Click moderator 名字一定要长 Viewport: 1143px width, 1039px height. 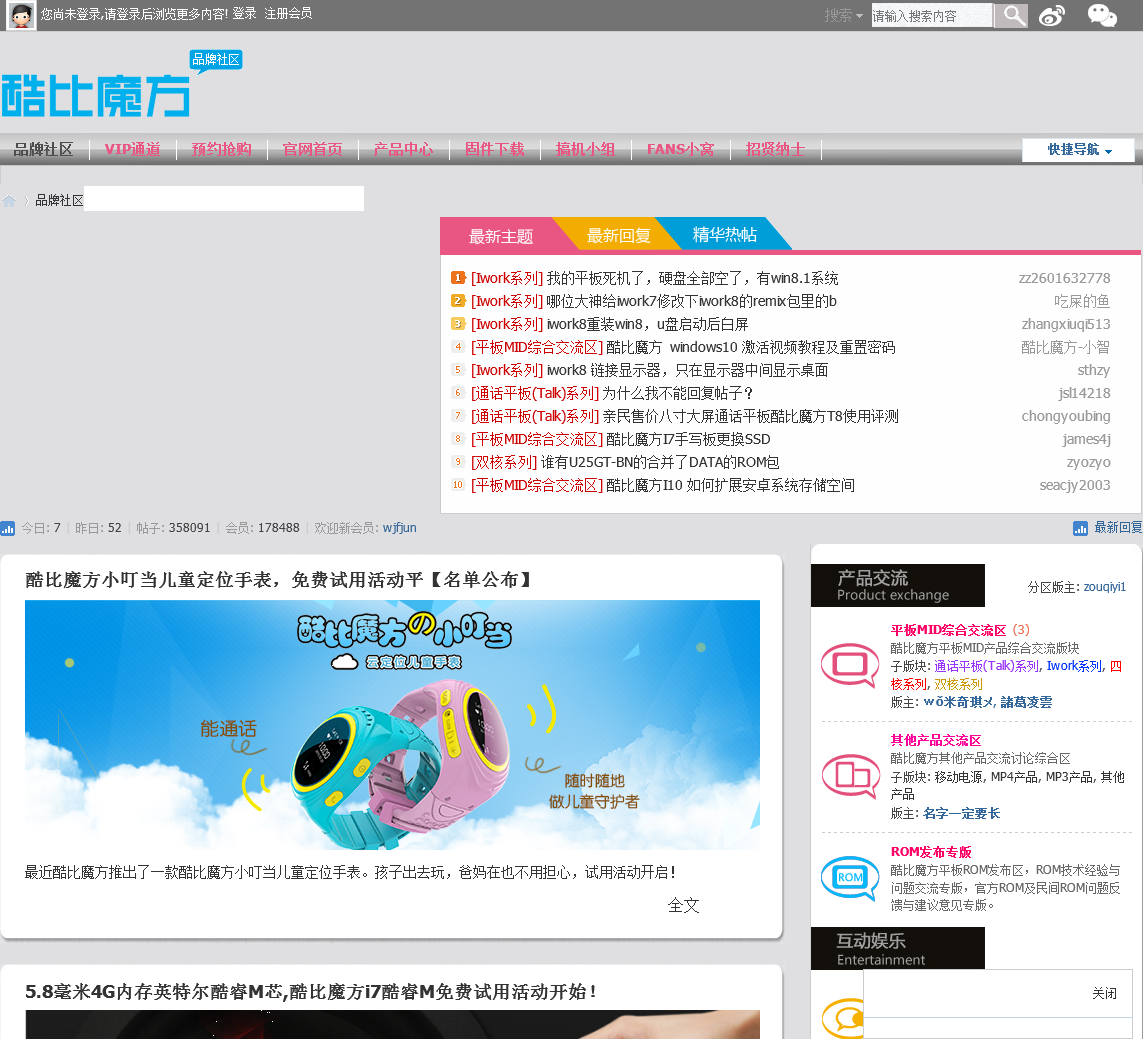[961, 813]
